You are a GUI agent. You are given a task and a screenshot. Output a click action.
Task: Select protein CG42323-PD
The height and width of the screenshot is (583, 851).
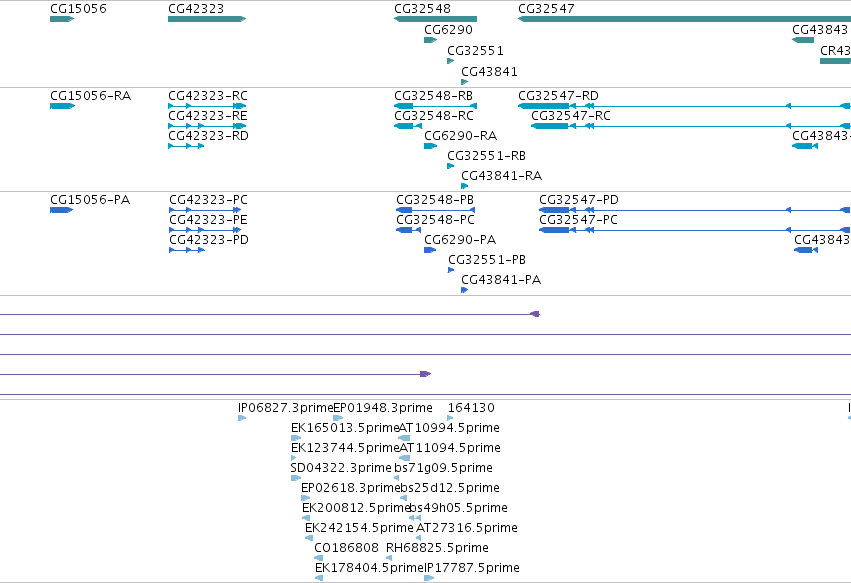187,250
